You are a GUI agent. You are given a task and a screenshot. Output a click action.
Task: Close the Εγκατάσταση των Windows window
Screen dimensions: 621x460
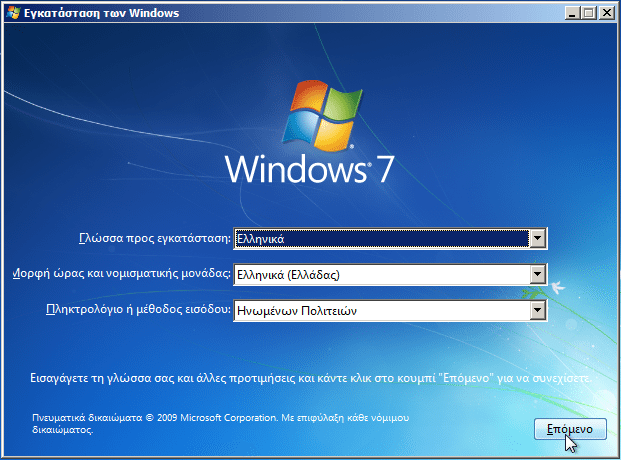point(606,13)
